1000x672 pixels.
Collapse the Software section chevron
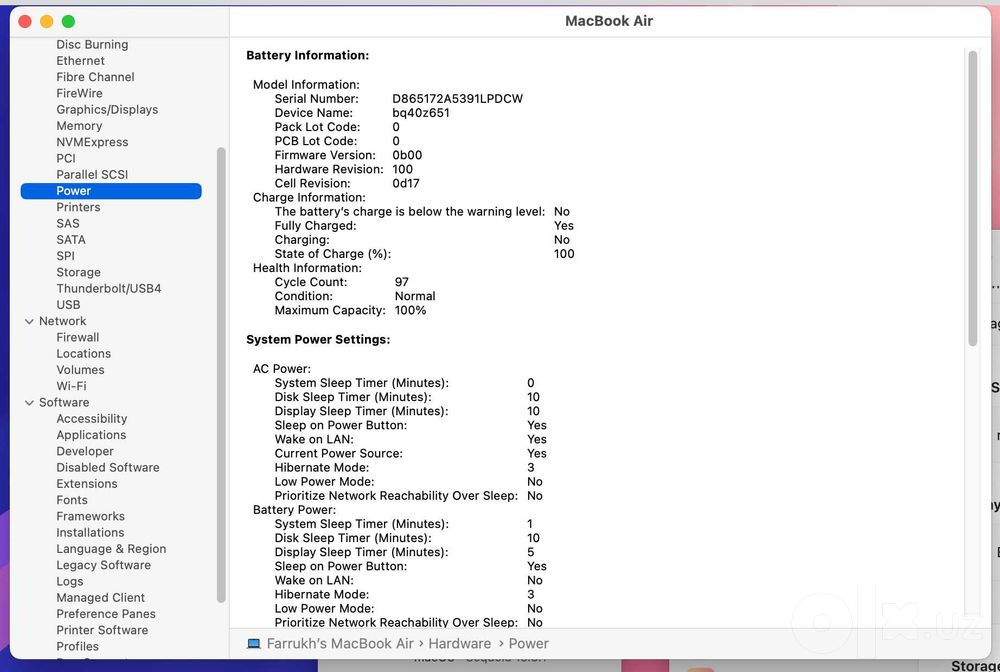point(29,403)
